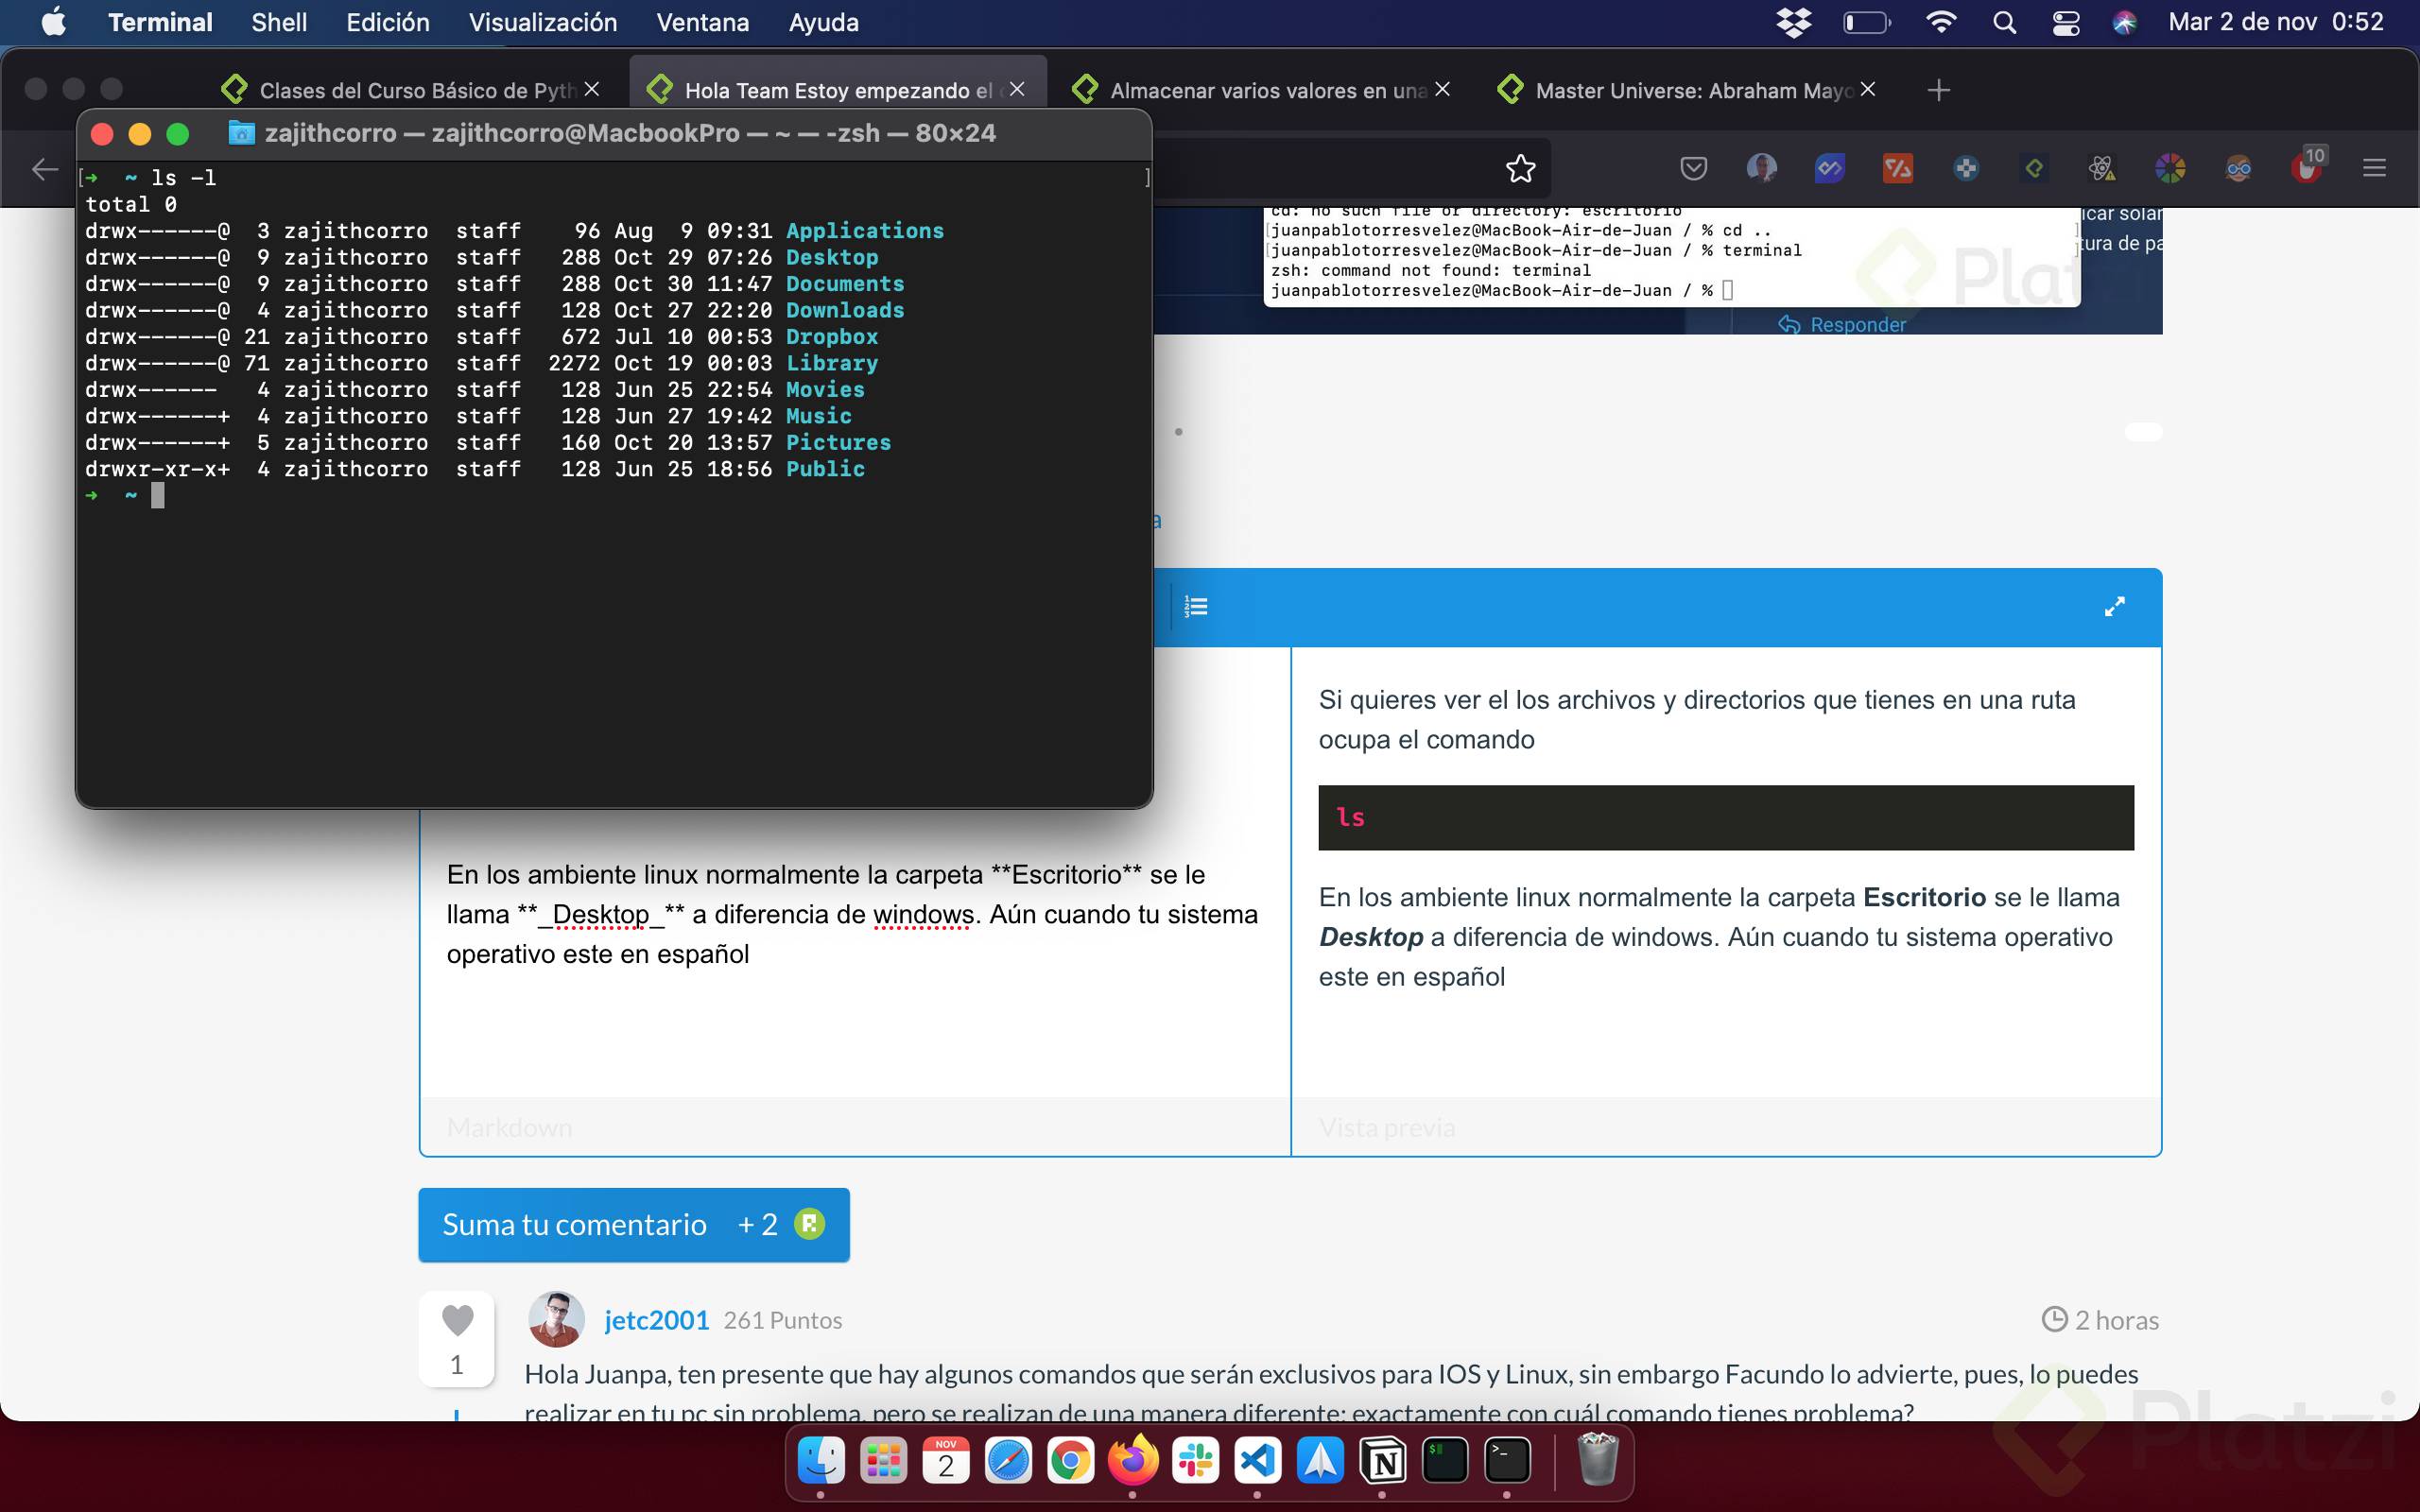
Task: Open Launchpad from the Dock
Action: coord(883,1461)
